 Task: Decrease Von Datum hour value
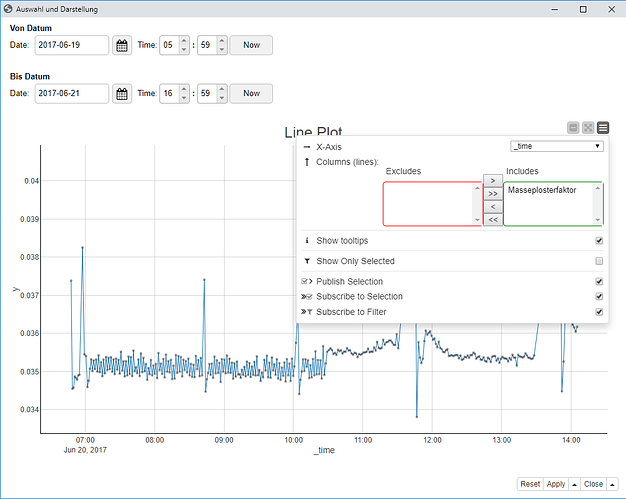click(x=184, y=50)
